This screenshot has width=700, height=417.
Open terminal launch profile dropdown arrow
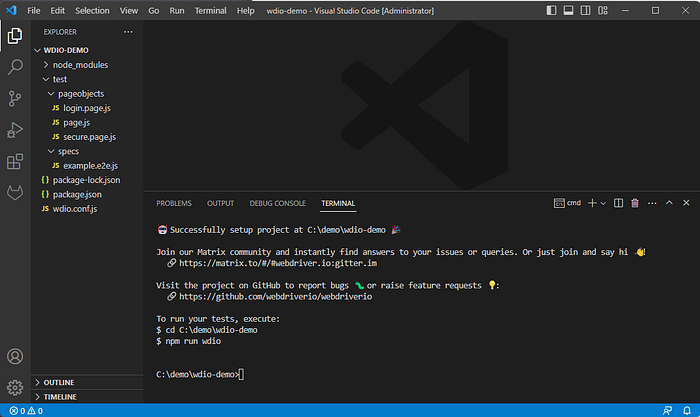(603, 203)
